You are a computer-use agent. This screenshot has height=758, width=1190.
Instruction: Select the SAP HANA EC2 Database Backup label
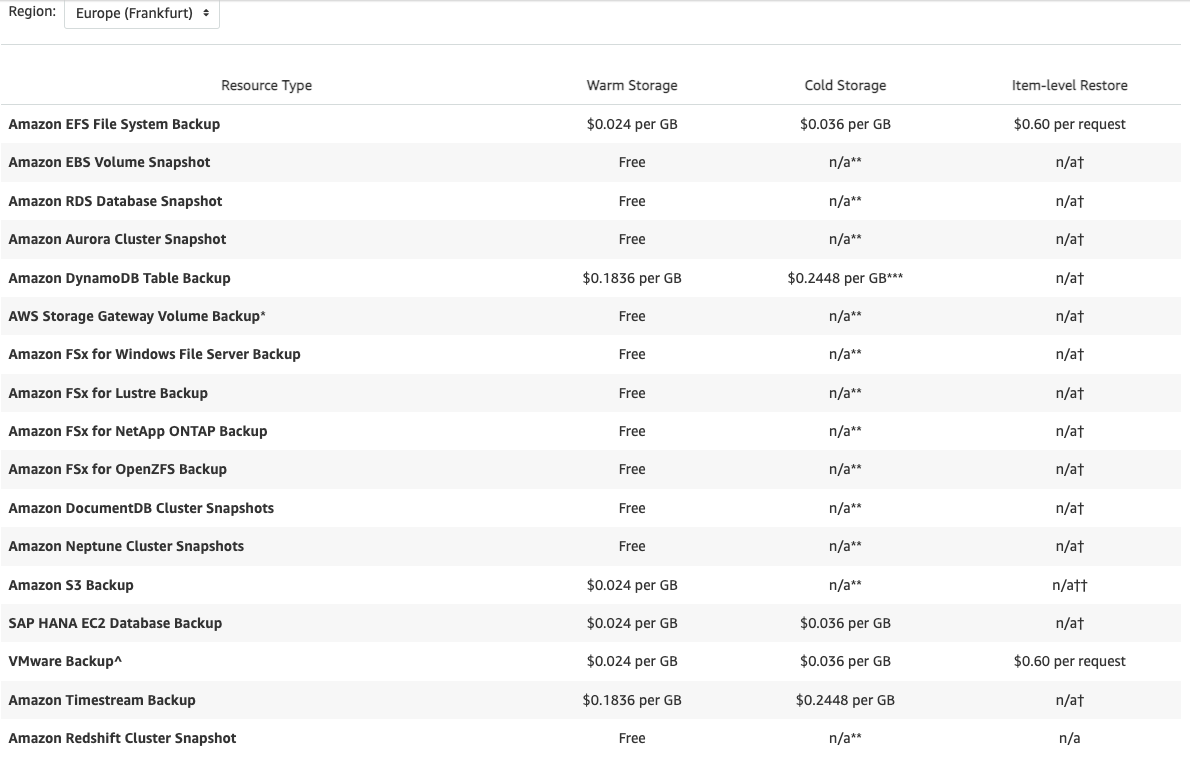tap(115, 623)
